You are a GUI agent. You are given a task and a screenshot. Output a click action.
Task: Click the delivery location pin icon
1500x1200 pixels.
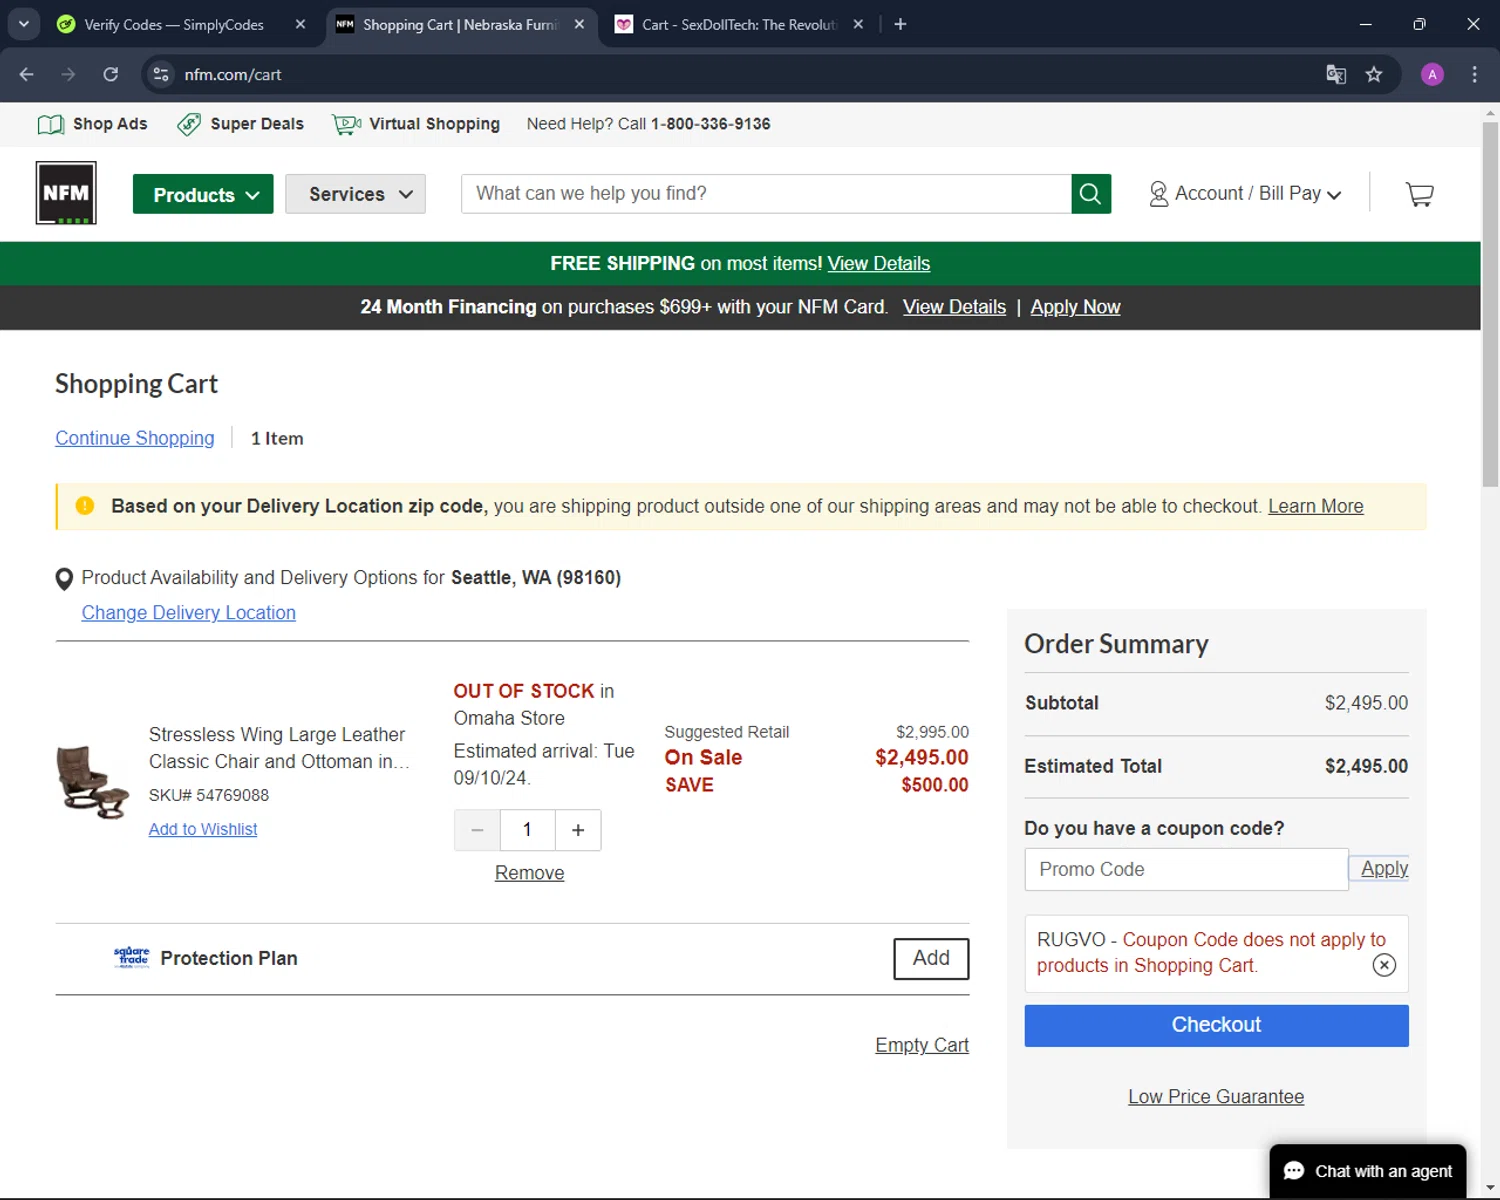click(x=64, y=579)
